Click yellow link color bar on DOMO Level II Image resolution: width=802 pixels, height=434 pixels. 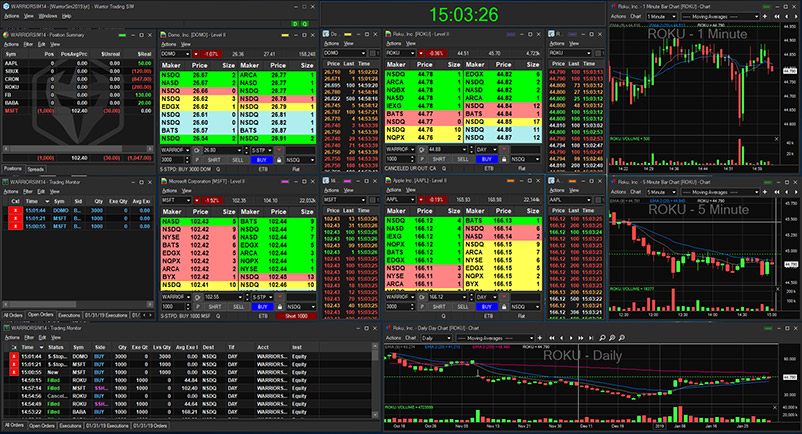point(285,35)
